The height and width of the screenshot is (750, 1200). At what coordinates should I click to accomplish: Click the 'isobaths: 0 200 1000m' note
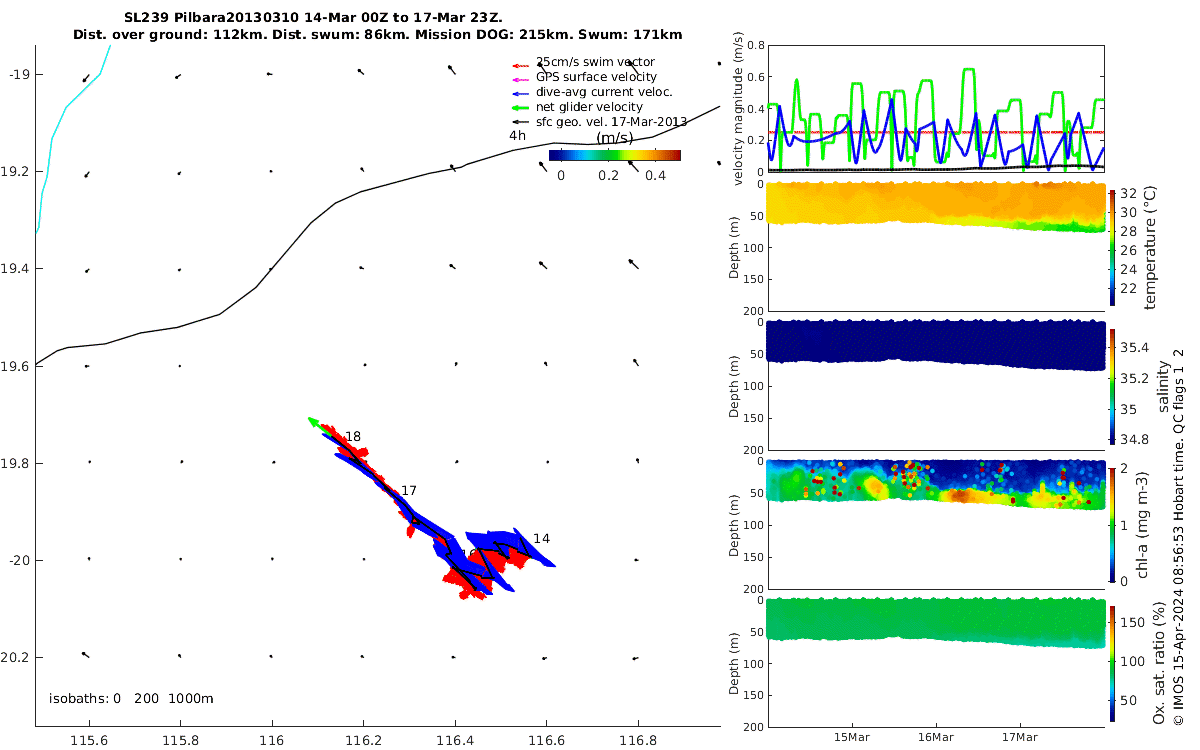131,699
